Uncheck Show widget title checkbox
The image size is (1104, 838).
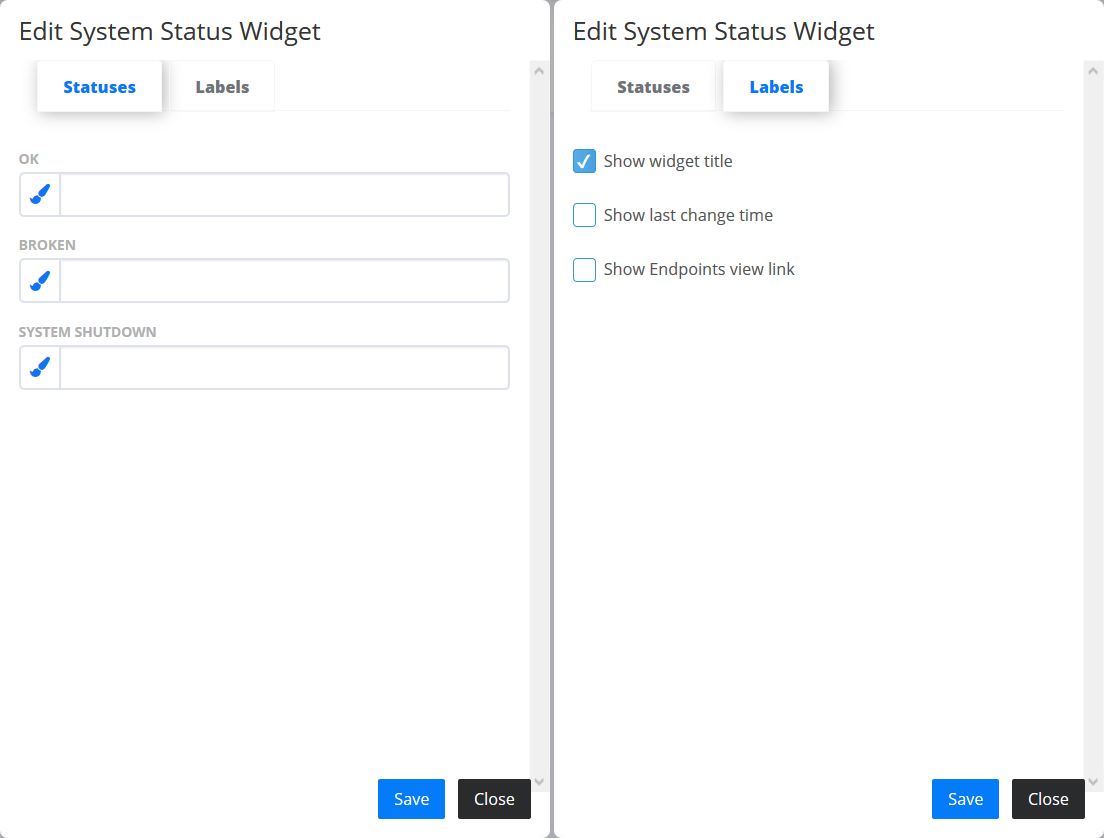click(x=584, y=161)
